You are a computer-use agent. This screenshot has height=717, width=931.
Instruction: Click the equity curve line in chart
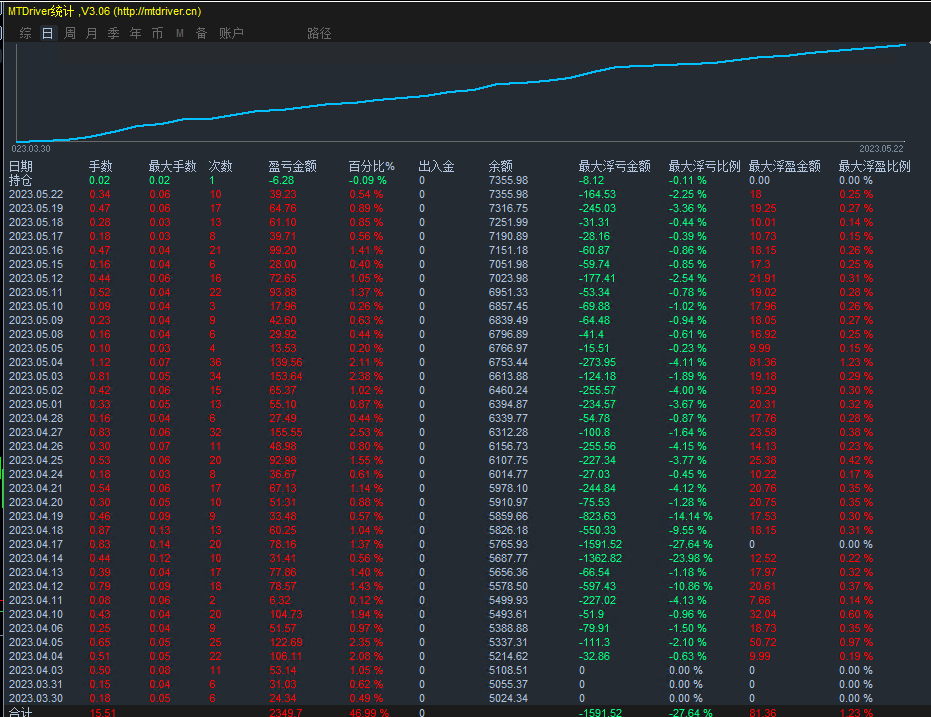point(463,91)
